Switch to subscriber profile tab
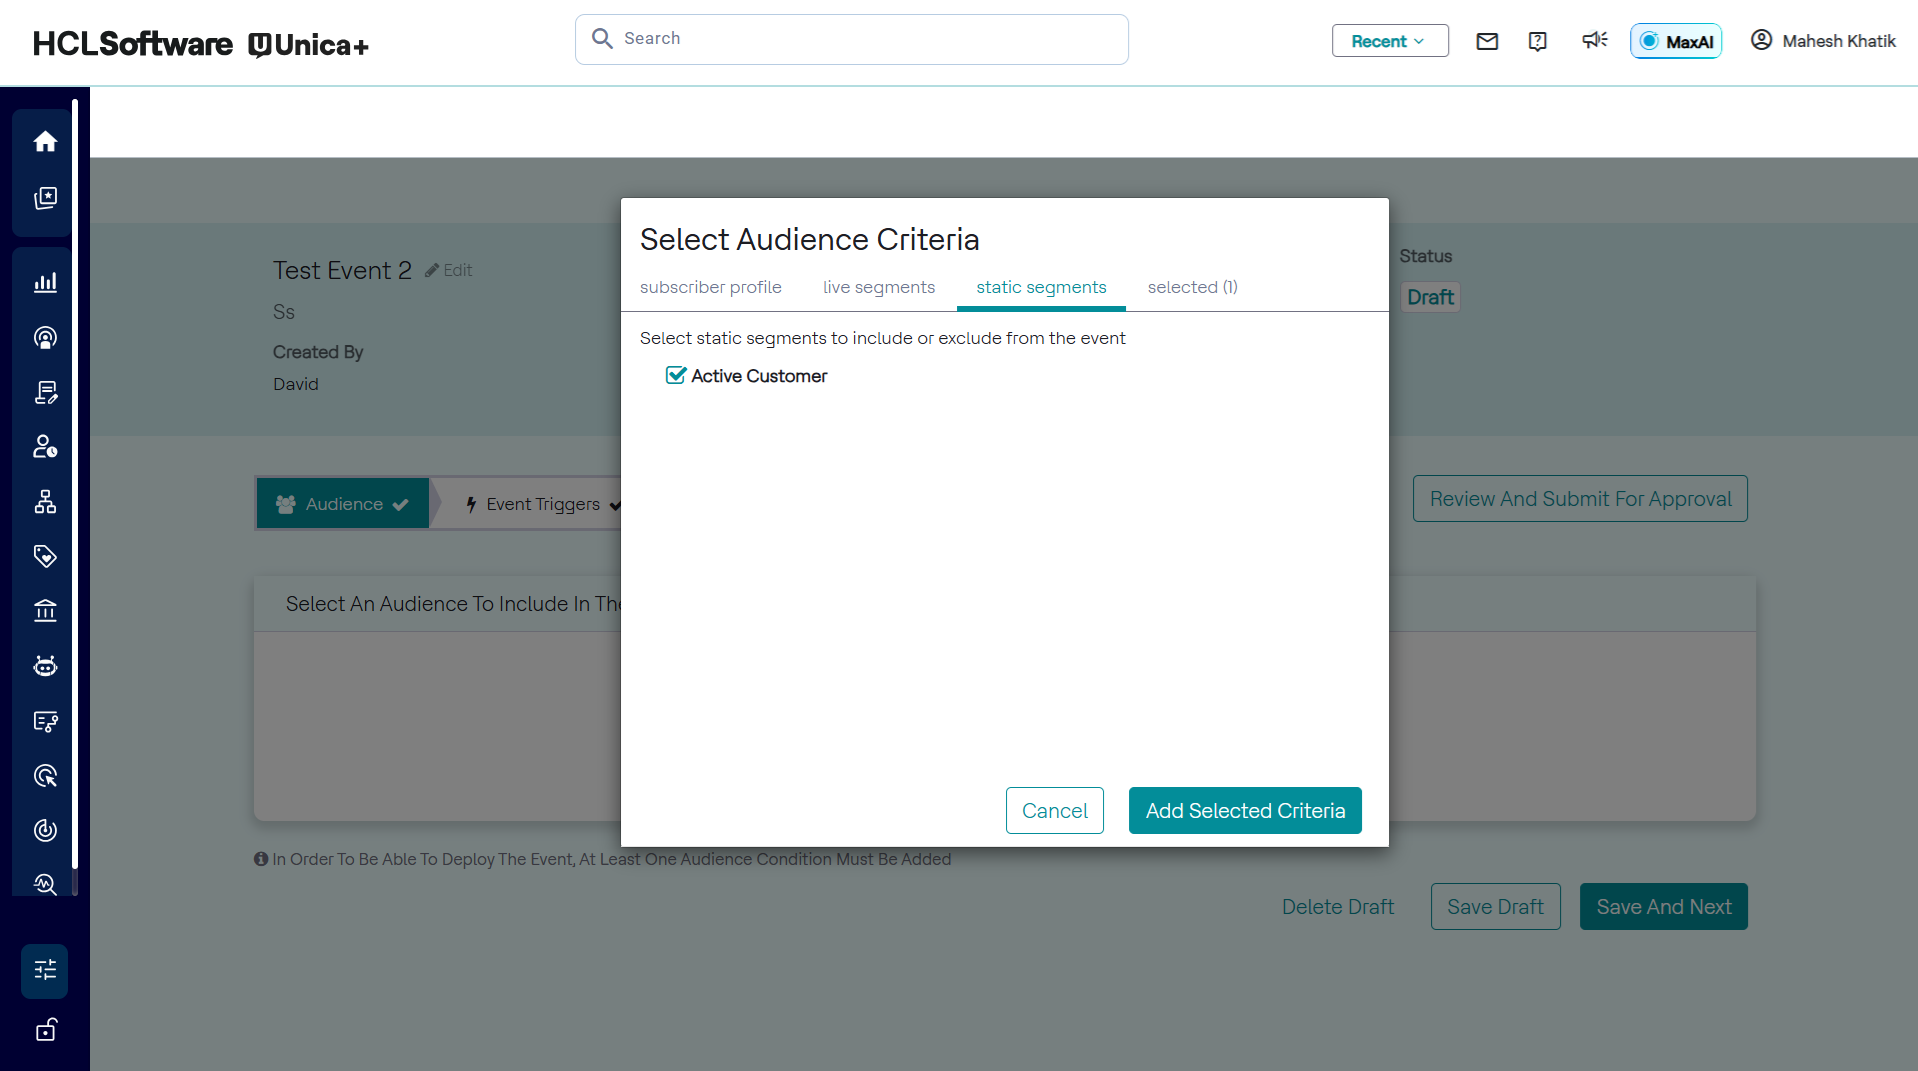The height and width of the screenshot is (1071, 1918). [710, 288]
